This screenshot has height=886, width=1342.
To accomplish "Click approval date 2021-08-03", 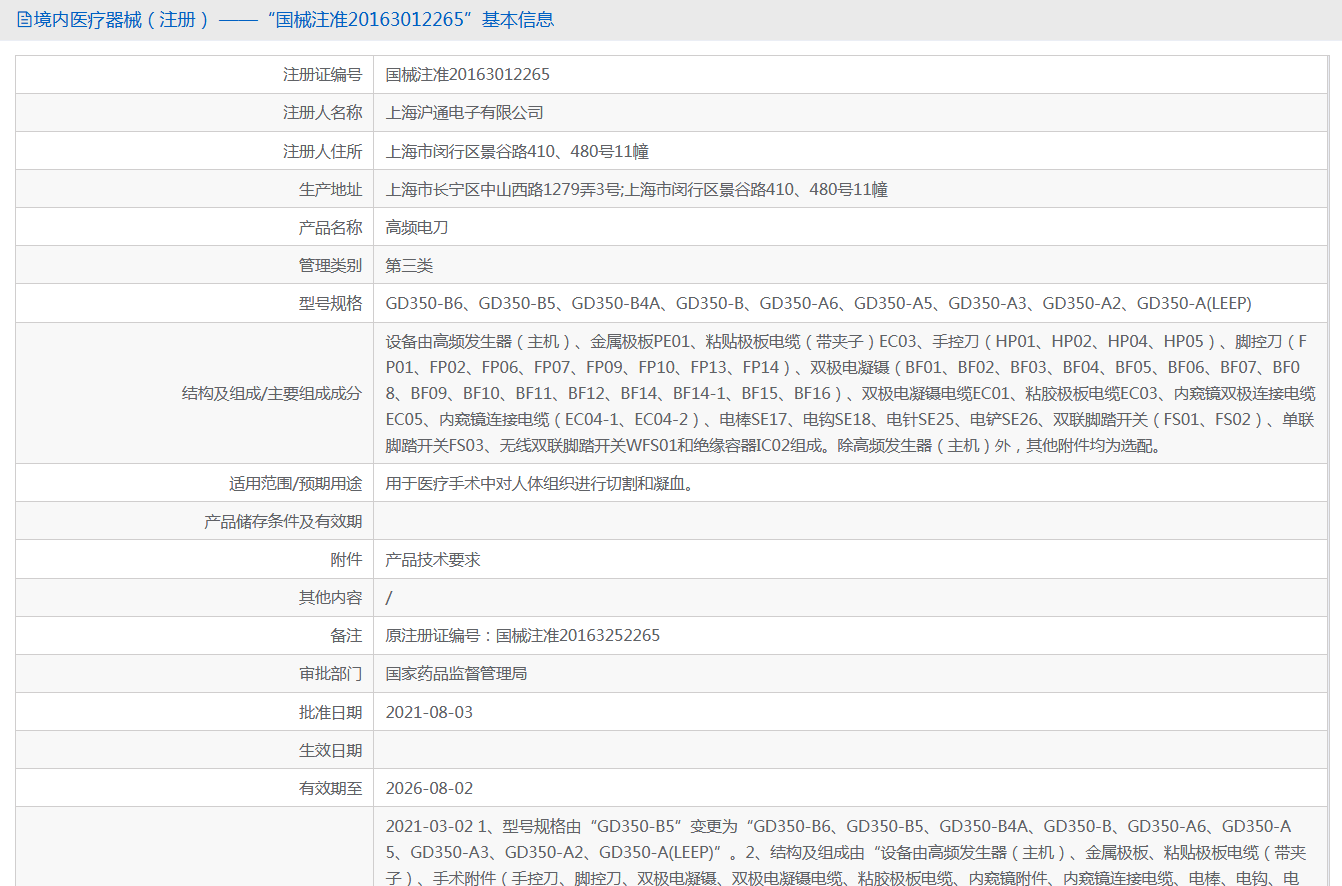I will tap(429, 712).
